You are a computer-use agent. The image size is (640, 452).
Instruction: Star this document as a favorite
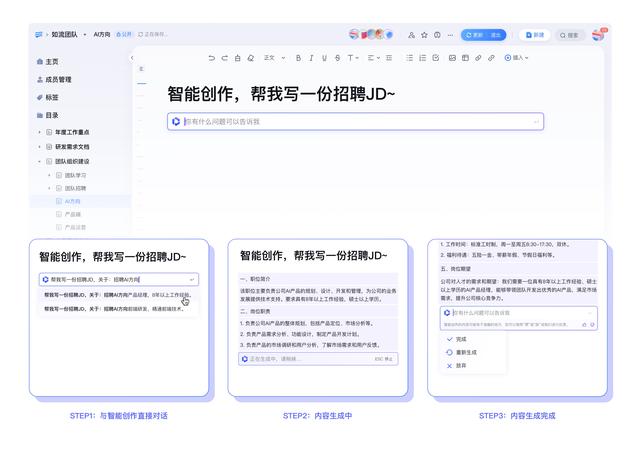[424, 34]
